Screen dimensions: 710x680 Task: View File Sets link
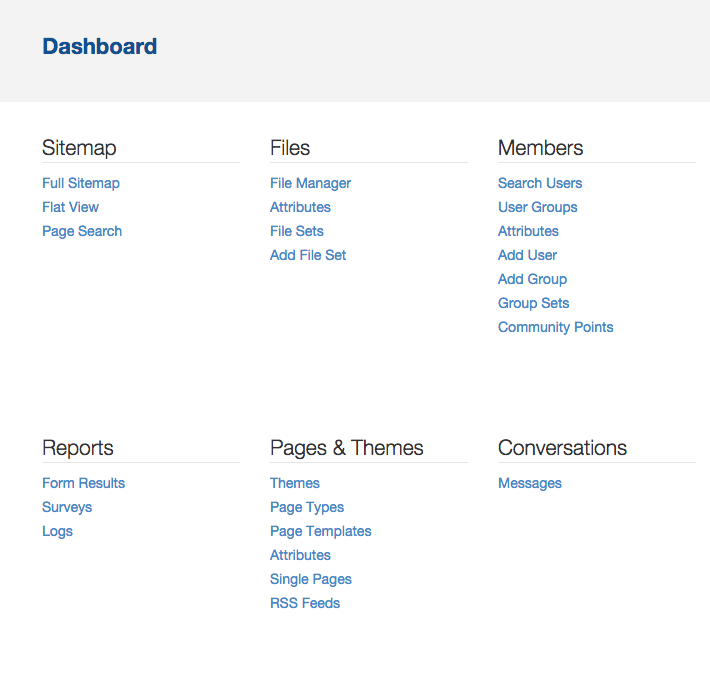click(297, 231)
